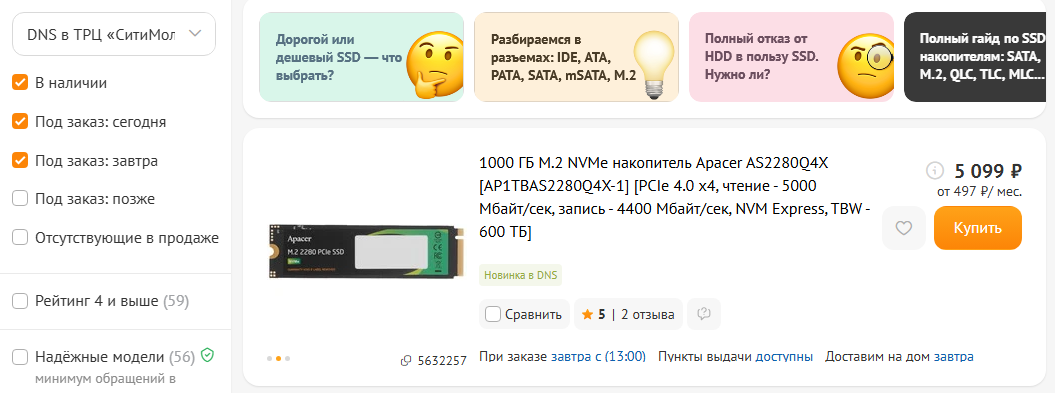Image resolution: width=1055 pixels, height=393 pixels.
Task: Open the Apacer AS2280Q4X product title link
Action: coord(674,198)
